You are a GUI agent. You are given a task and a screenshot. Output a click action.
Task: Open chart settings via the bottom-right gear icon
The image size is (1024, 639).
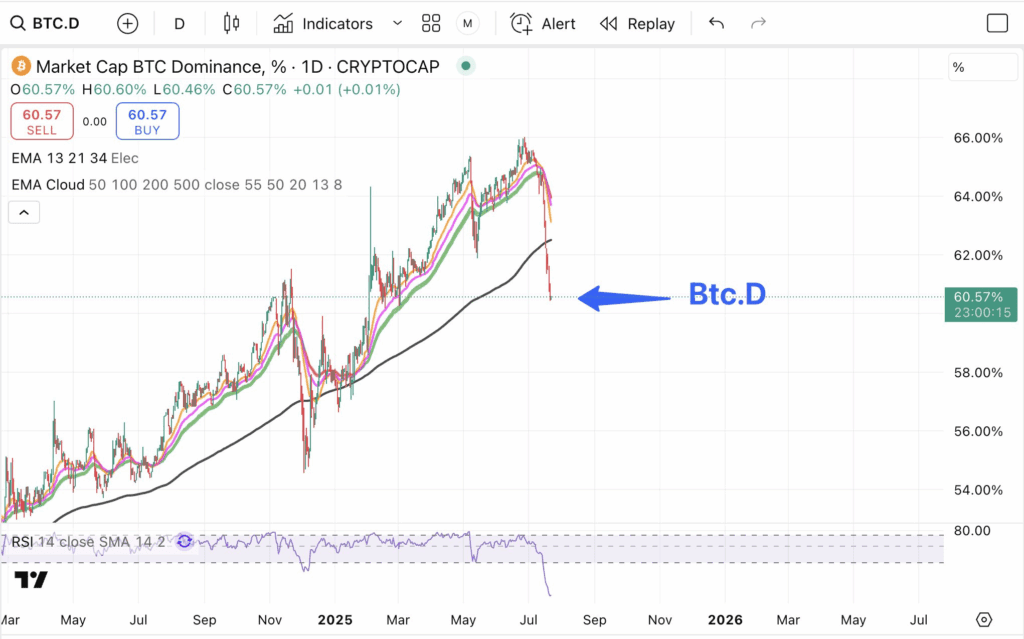984,619
